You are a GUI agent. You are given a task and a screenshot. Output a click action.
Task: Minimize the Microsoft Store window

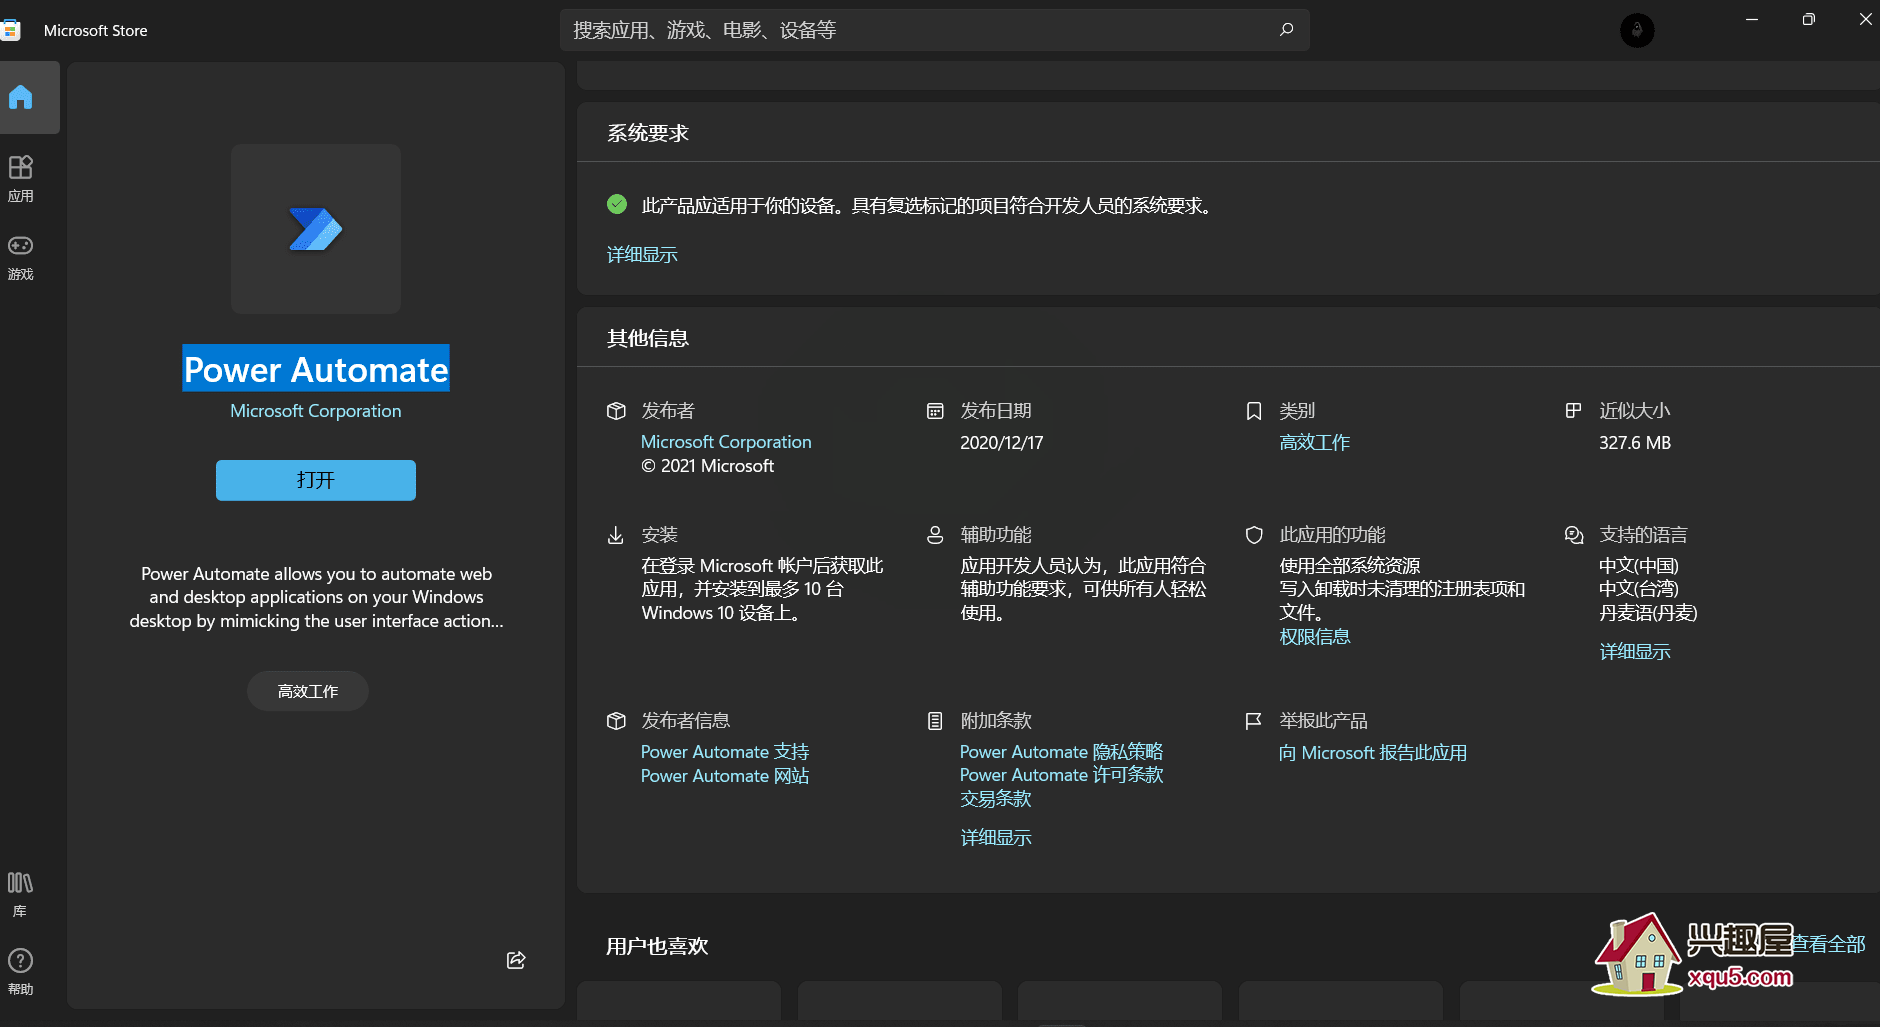[x=1752, y=19]
